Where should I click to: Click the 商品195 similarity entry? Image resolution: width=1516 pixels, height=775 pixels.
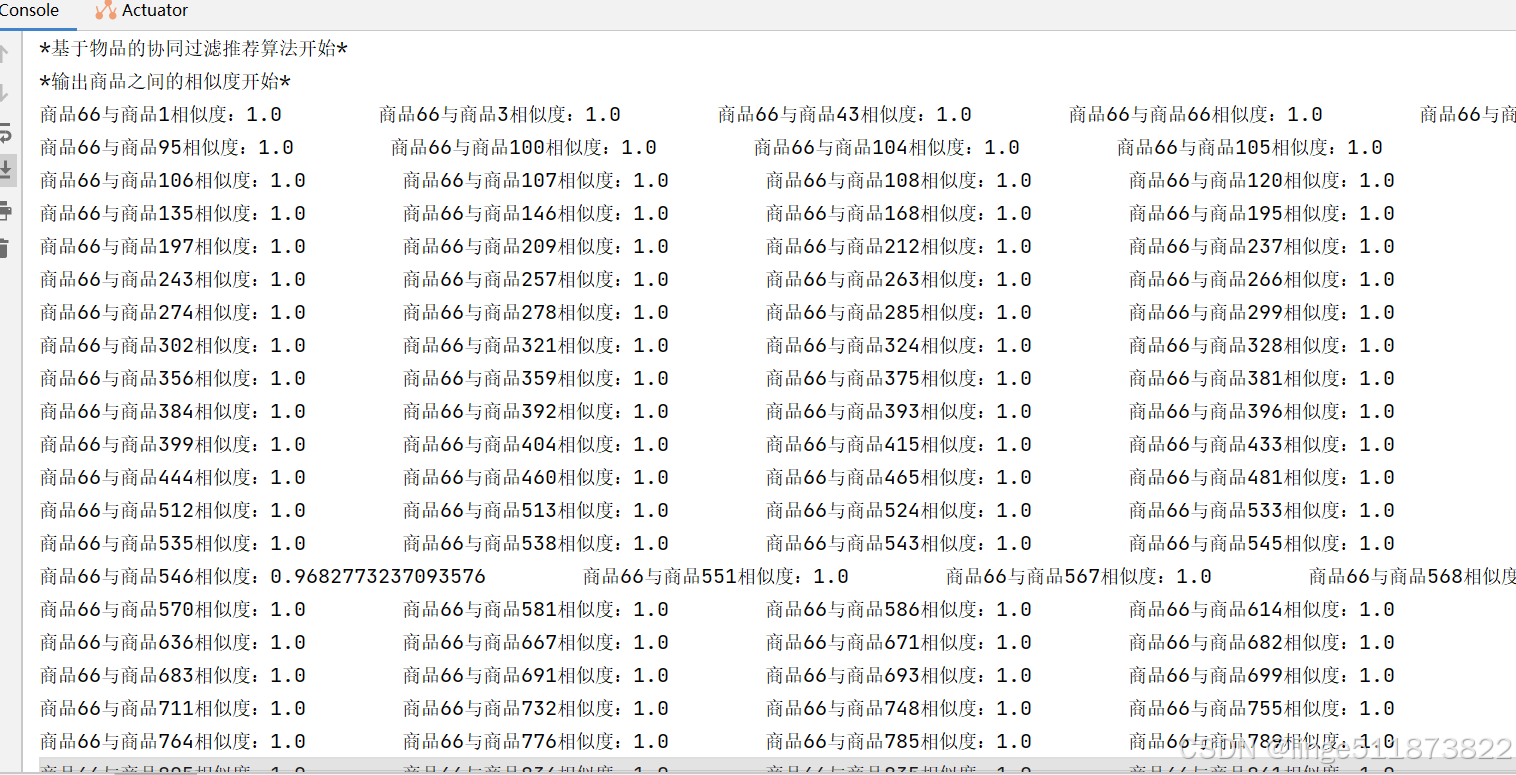pos(1262,214)
